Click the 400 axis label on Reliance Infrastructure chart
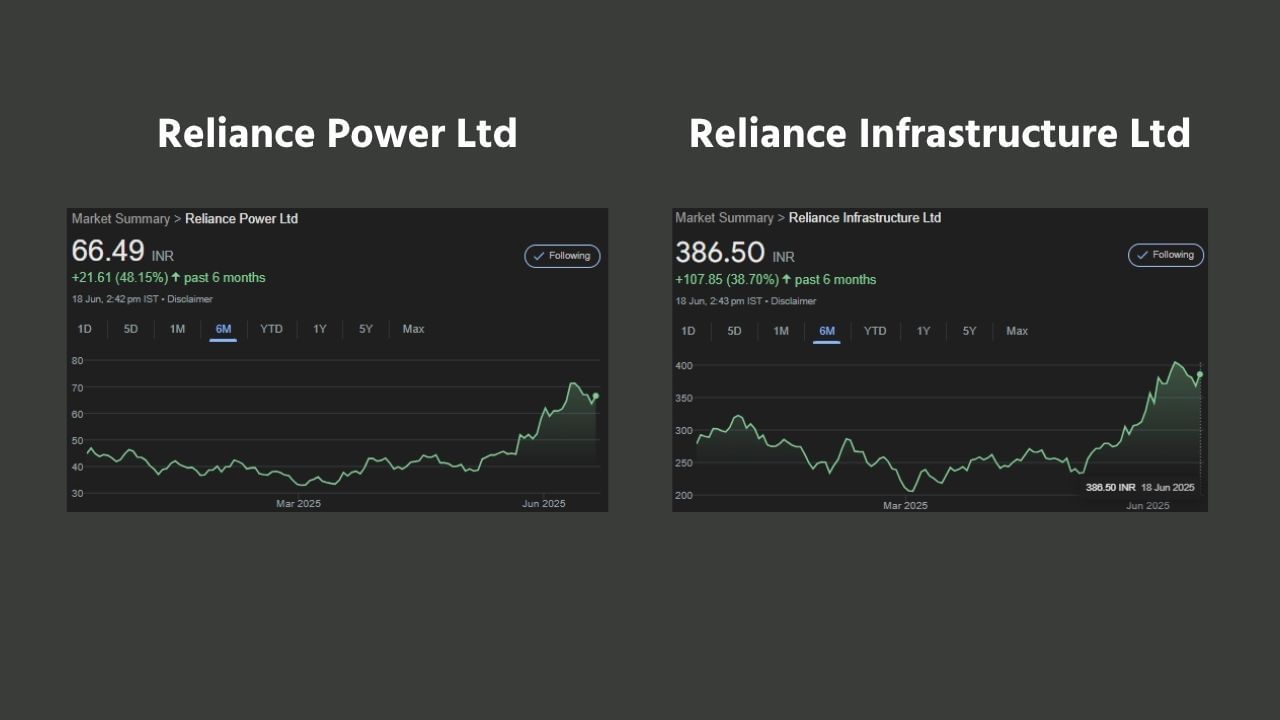Viewport: 1280px width, 720px height. pyautogui.click(x=684, y=366)
